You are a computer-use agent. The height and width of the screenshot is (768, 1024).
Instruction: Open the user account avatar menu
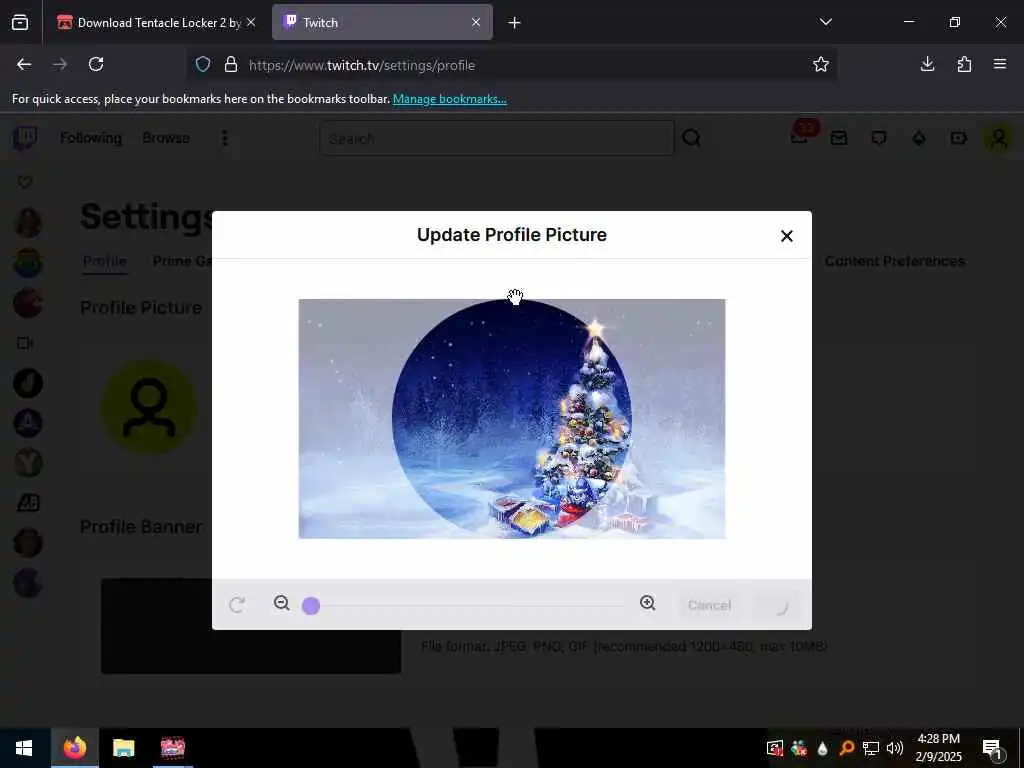[x=999, y=138]
